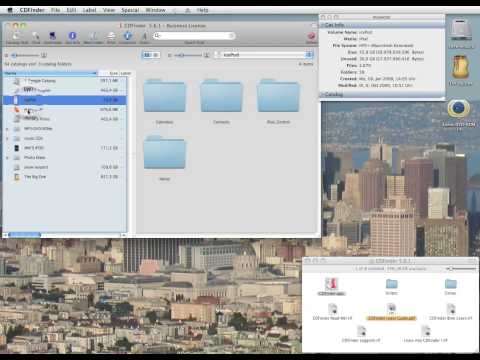Select the MP3-DVD-ROMs row
Image resolution: width=480 pixels, height=360 pixels.
point(65,129)
